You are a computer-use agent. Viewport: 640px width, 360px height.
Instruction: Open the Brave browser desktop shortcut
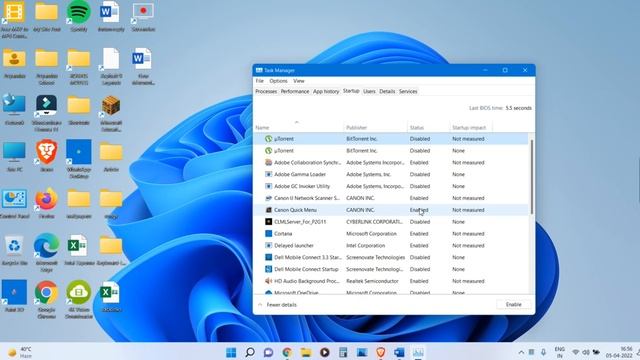click(47, 156)
